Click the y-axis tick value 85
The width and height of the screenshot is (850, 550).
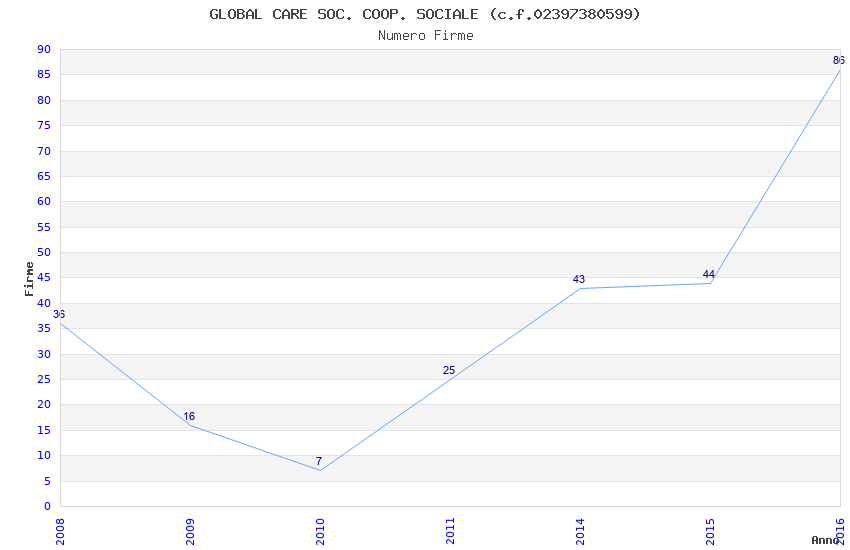coord(44,74)
